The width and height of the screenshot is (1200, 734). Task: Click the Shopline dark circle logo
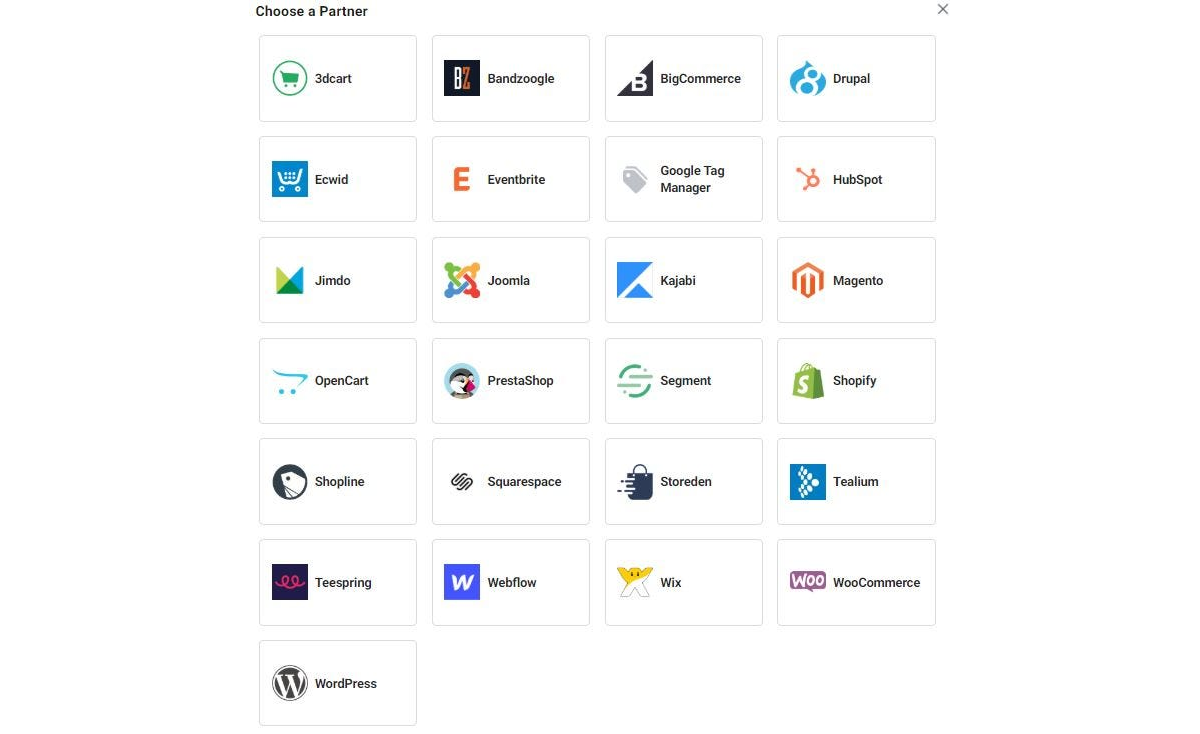(290, 482)
